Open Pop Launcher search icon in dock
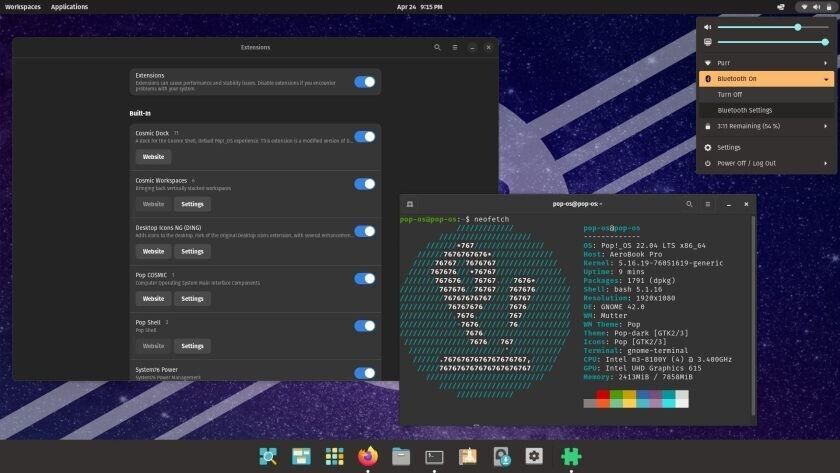The image size is (840, 473). click(x=268, y=456)
